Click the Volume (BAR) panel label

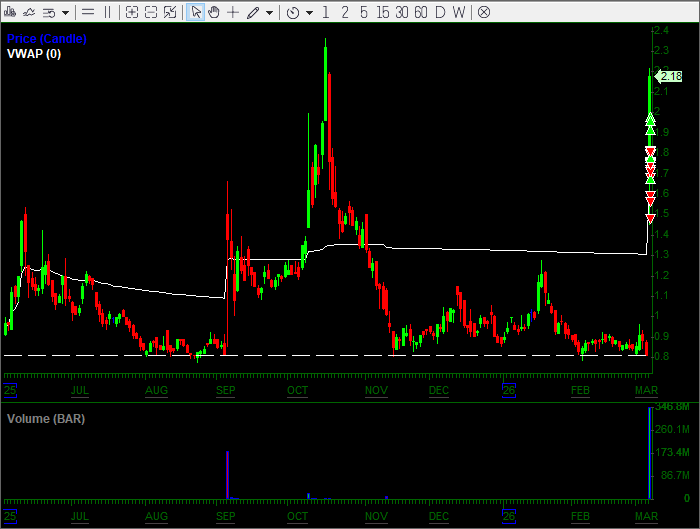tap(46, 419)
